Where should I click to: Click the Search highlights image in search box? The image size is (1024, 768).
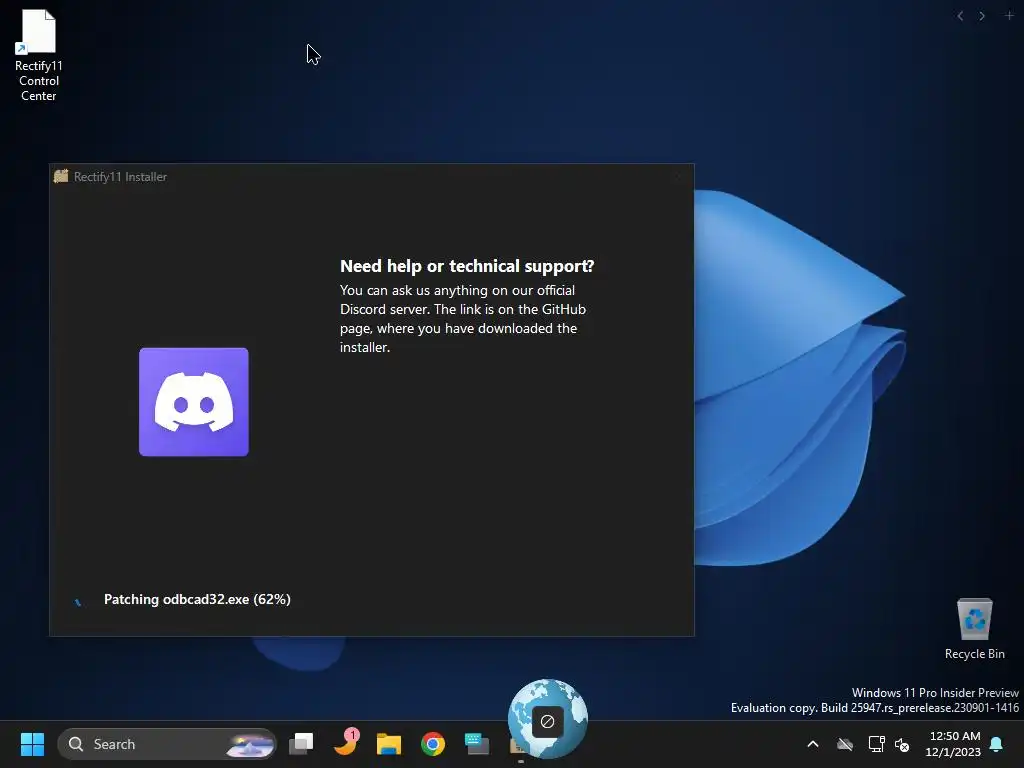(x=249, y=744)
